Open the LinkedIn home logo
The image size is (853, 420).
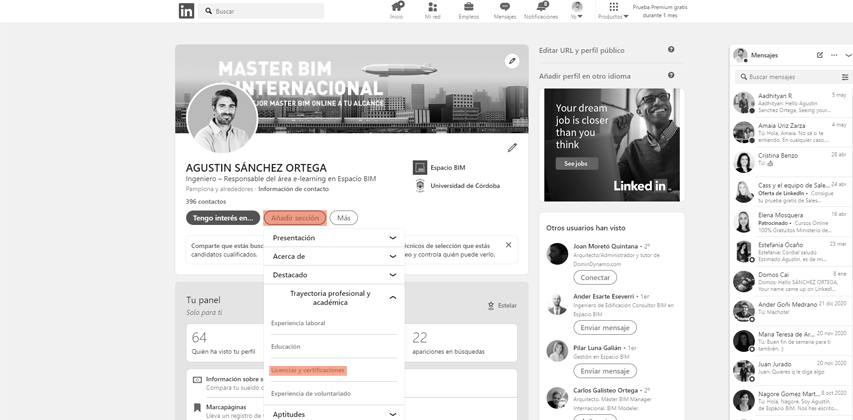pos(186,11)
